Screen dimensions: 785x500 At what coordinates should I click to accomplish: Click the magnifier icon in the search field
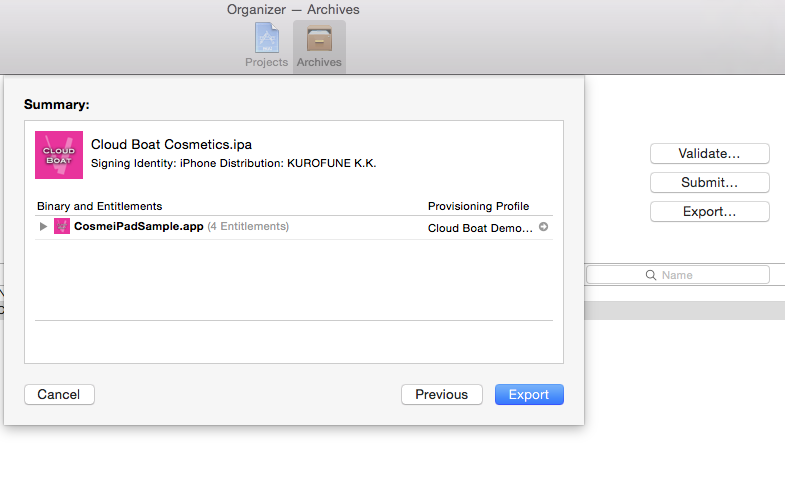pyautogui.click(x=651, y=275)
